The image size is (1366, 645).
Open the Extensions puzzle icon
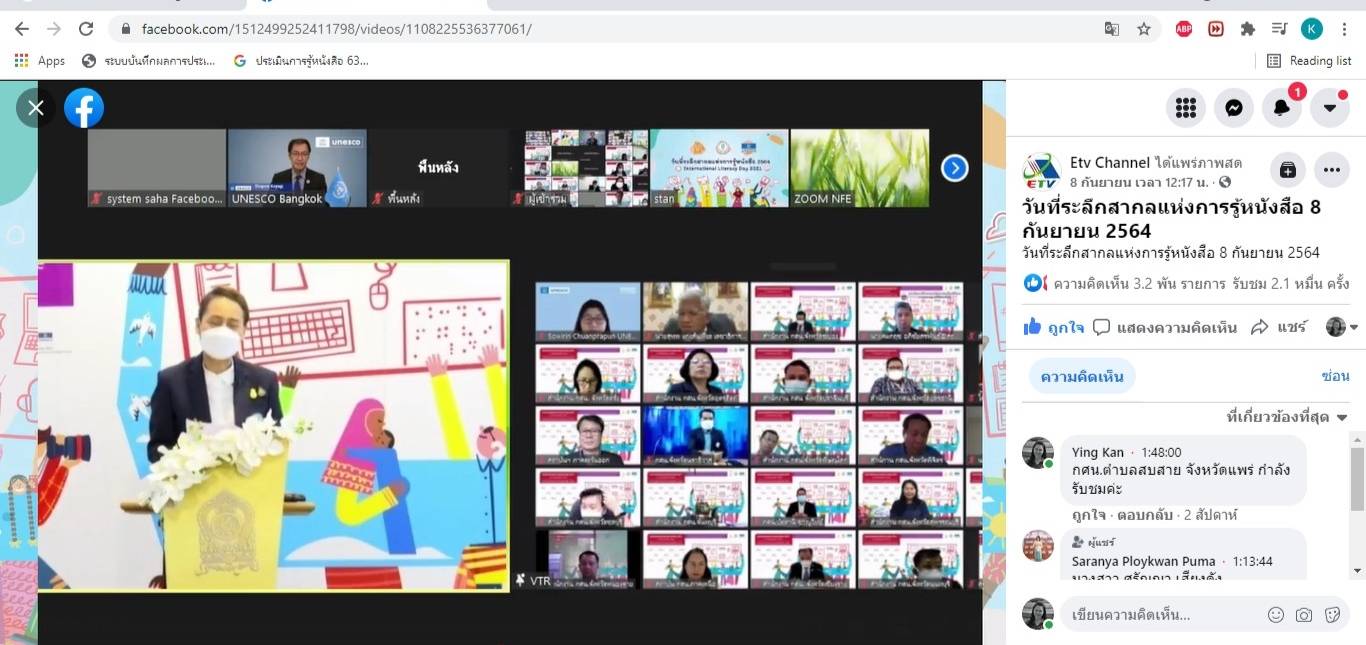(x=1248, y=29)
